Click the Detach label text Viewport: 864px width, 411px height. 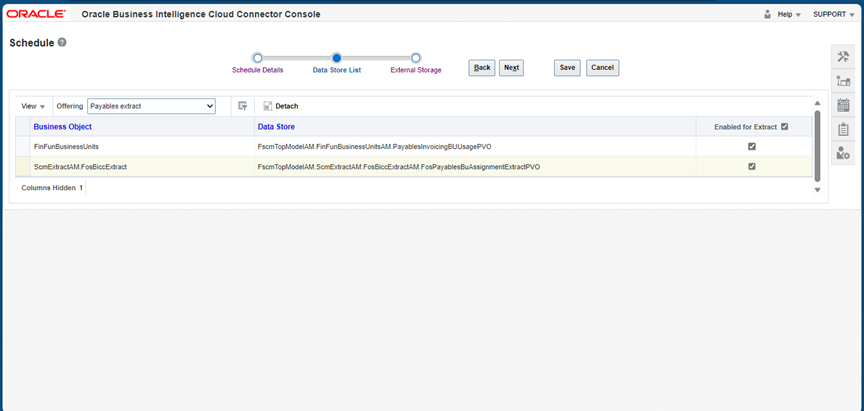click(287, 106)
